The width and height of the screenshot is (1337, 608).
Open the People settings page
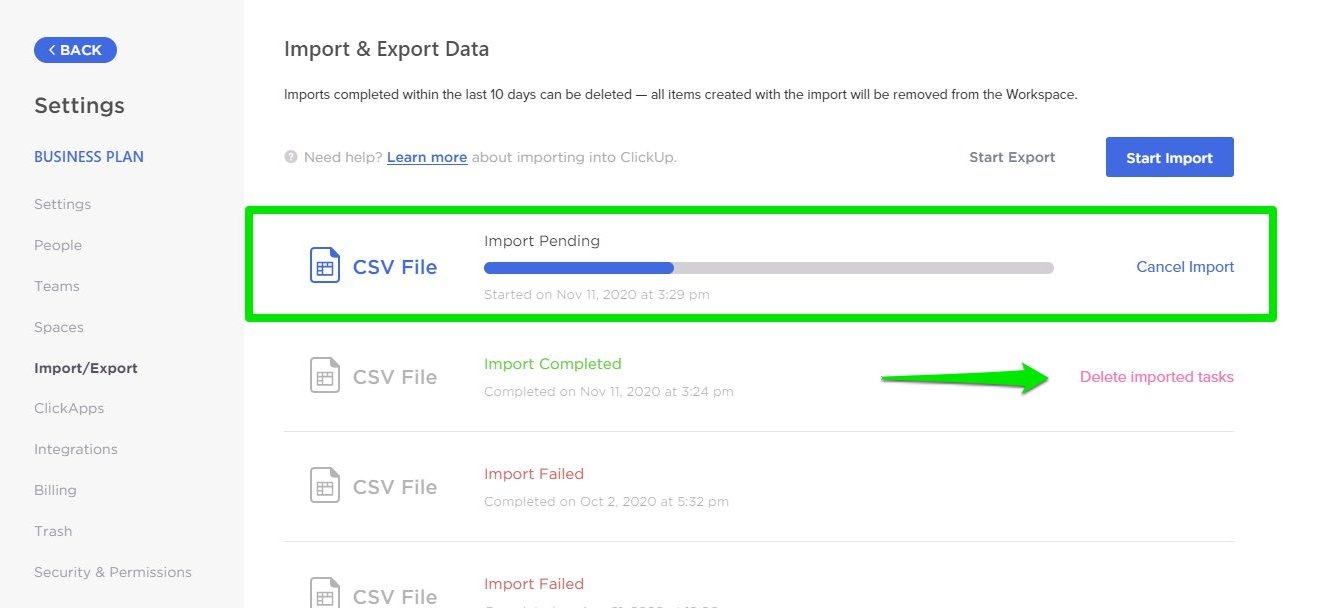tap(58, 245)
